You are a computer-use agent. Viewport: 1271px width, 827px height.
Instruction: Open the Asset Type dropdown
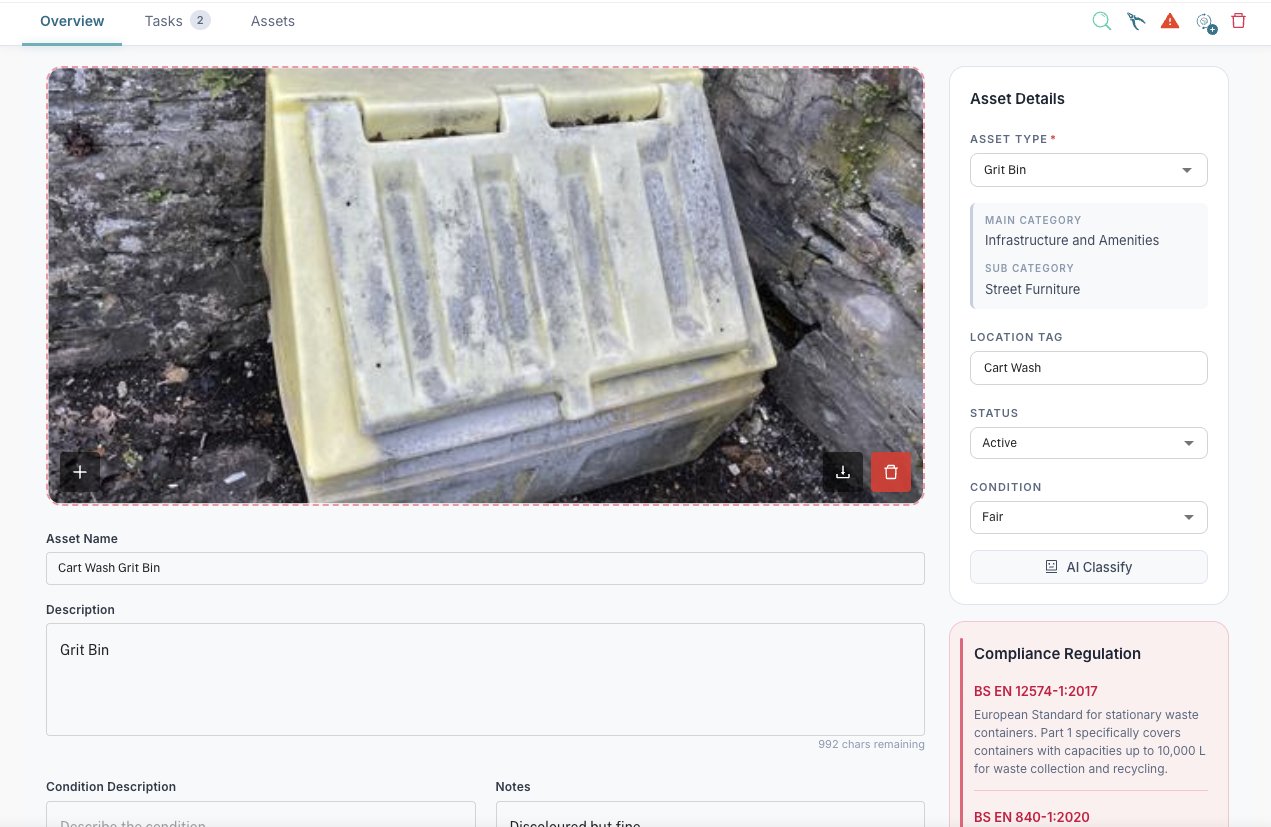[1089, 170]
